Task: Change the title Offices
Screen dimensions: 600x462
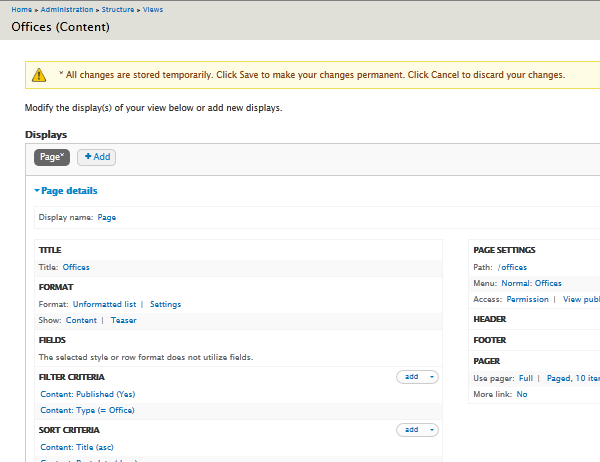Action: (76, 267)
